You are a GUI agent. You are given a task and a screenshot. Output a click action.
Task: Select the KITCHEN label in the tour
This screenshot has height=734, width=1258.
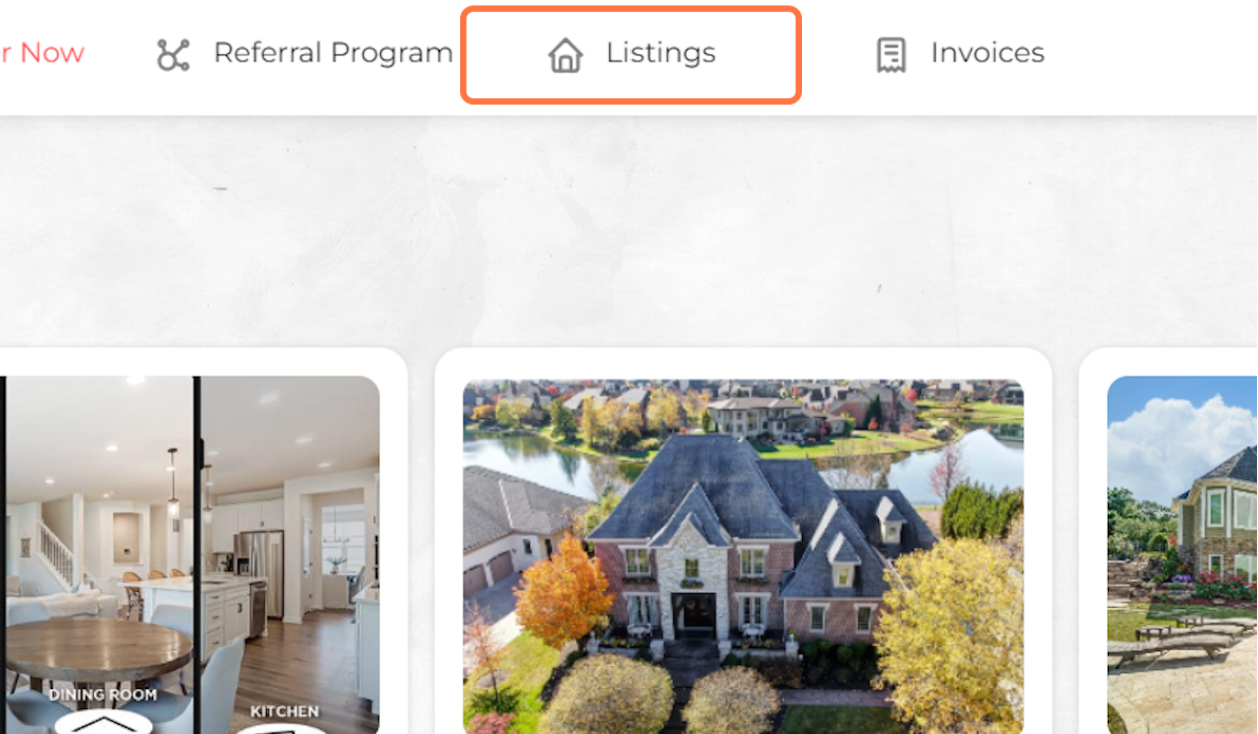pos(284,711)
